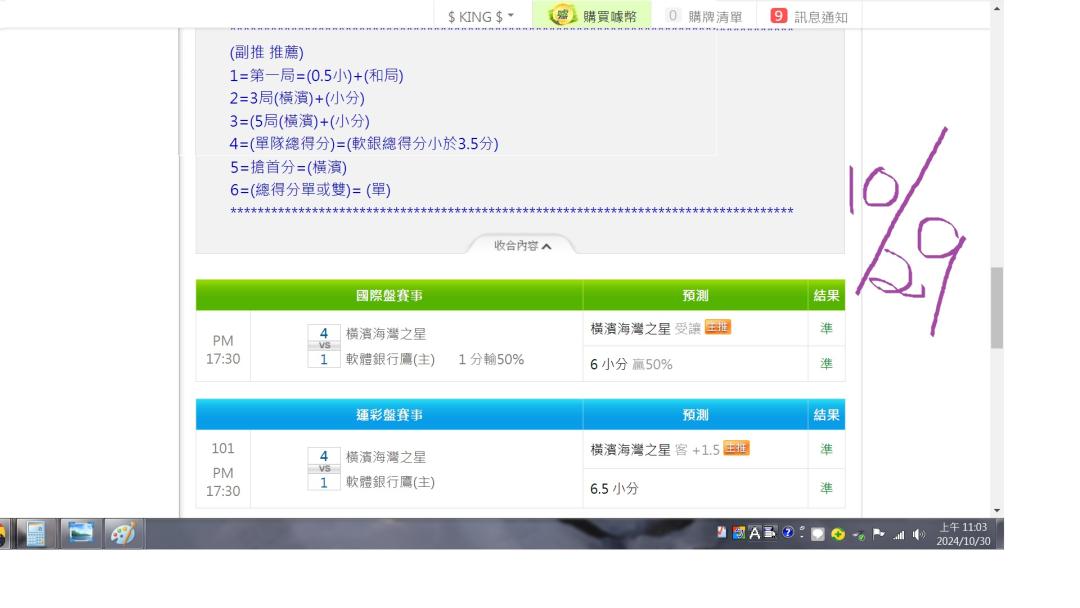
Task: Open the $ KING $ account dropdown
Action: coord(481,17)
